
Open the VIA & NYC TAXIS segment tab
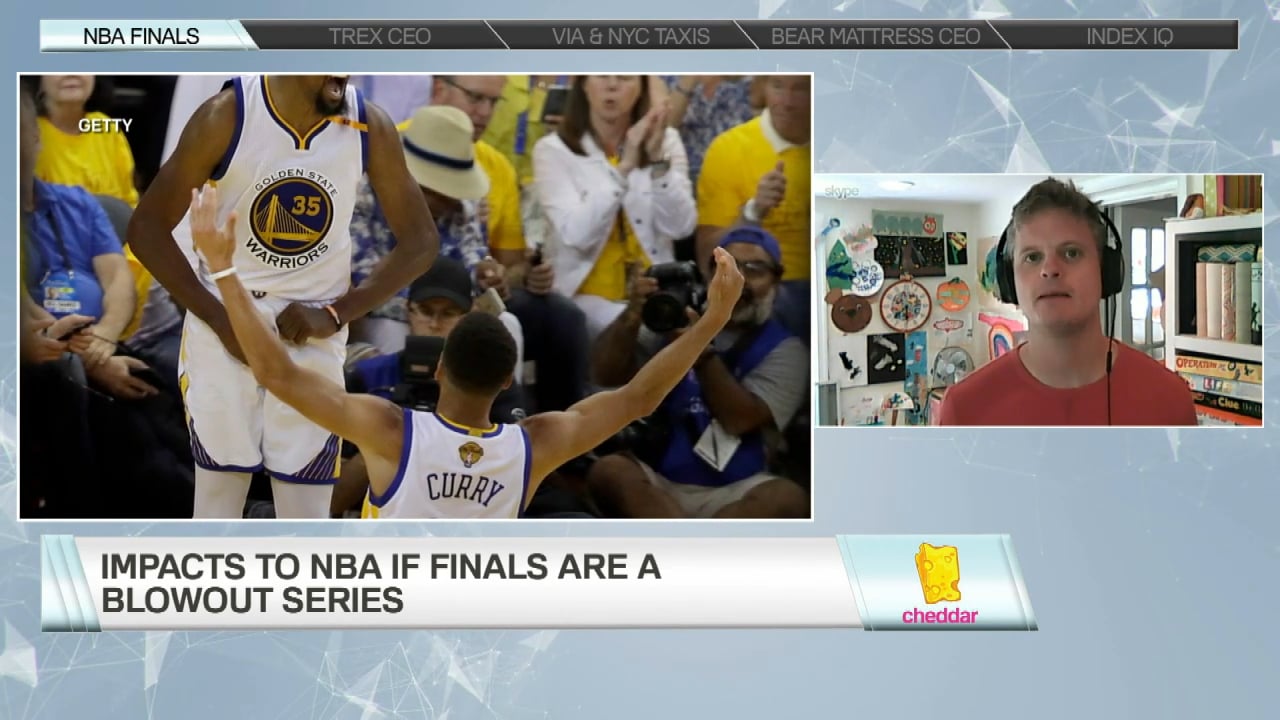pos(630,36)
